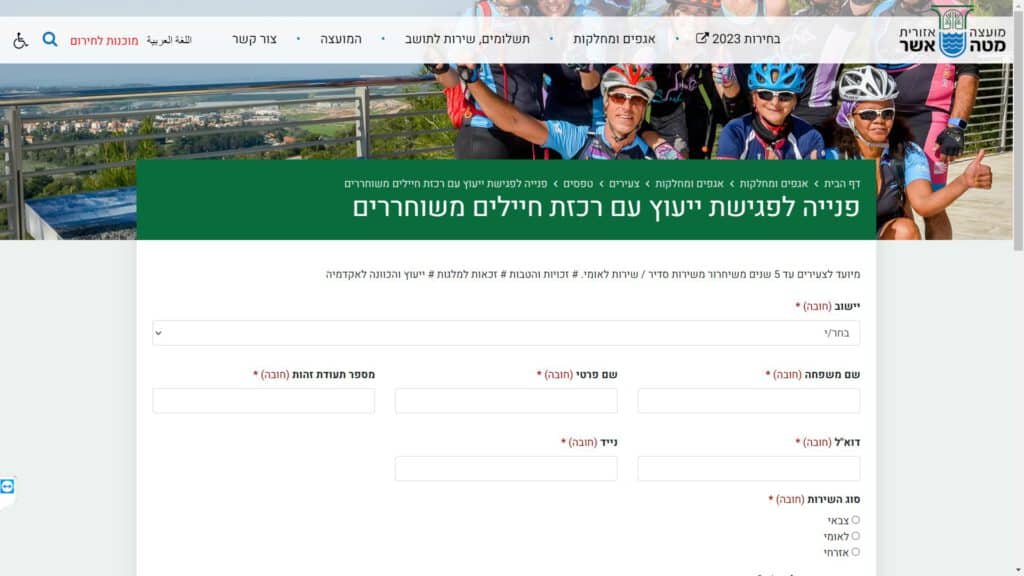Expand the יישוב dropdown list
1024x576 pixels.
506,333
